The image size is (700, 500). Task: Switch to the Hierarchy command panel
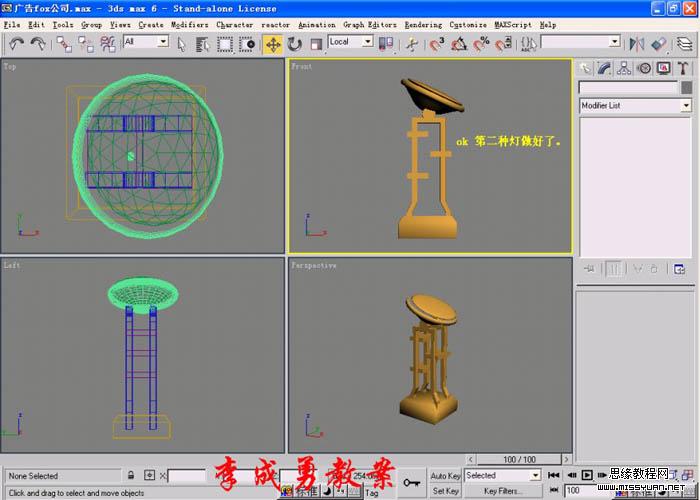pos(623,68)
